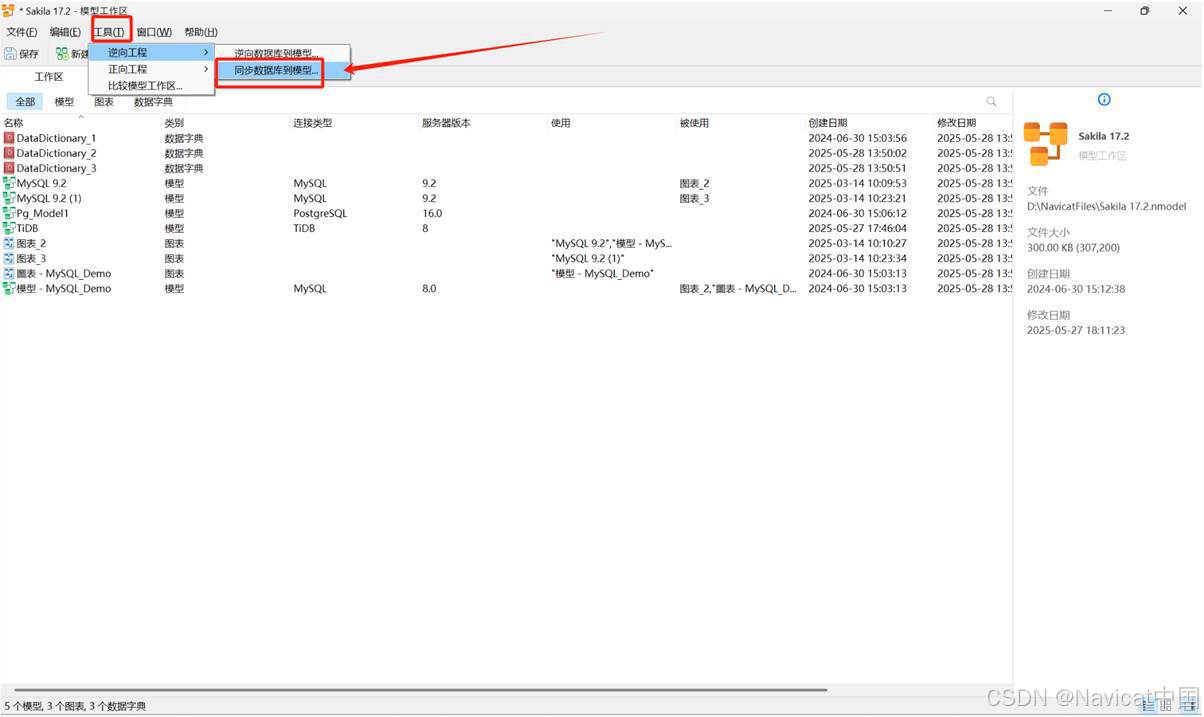This screenshot has width=1204, height=717.
Task: Click the MySQL 9.2 (1) model icon
Action: point(9,198)
